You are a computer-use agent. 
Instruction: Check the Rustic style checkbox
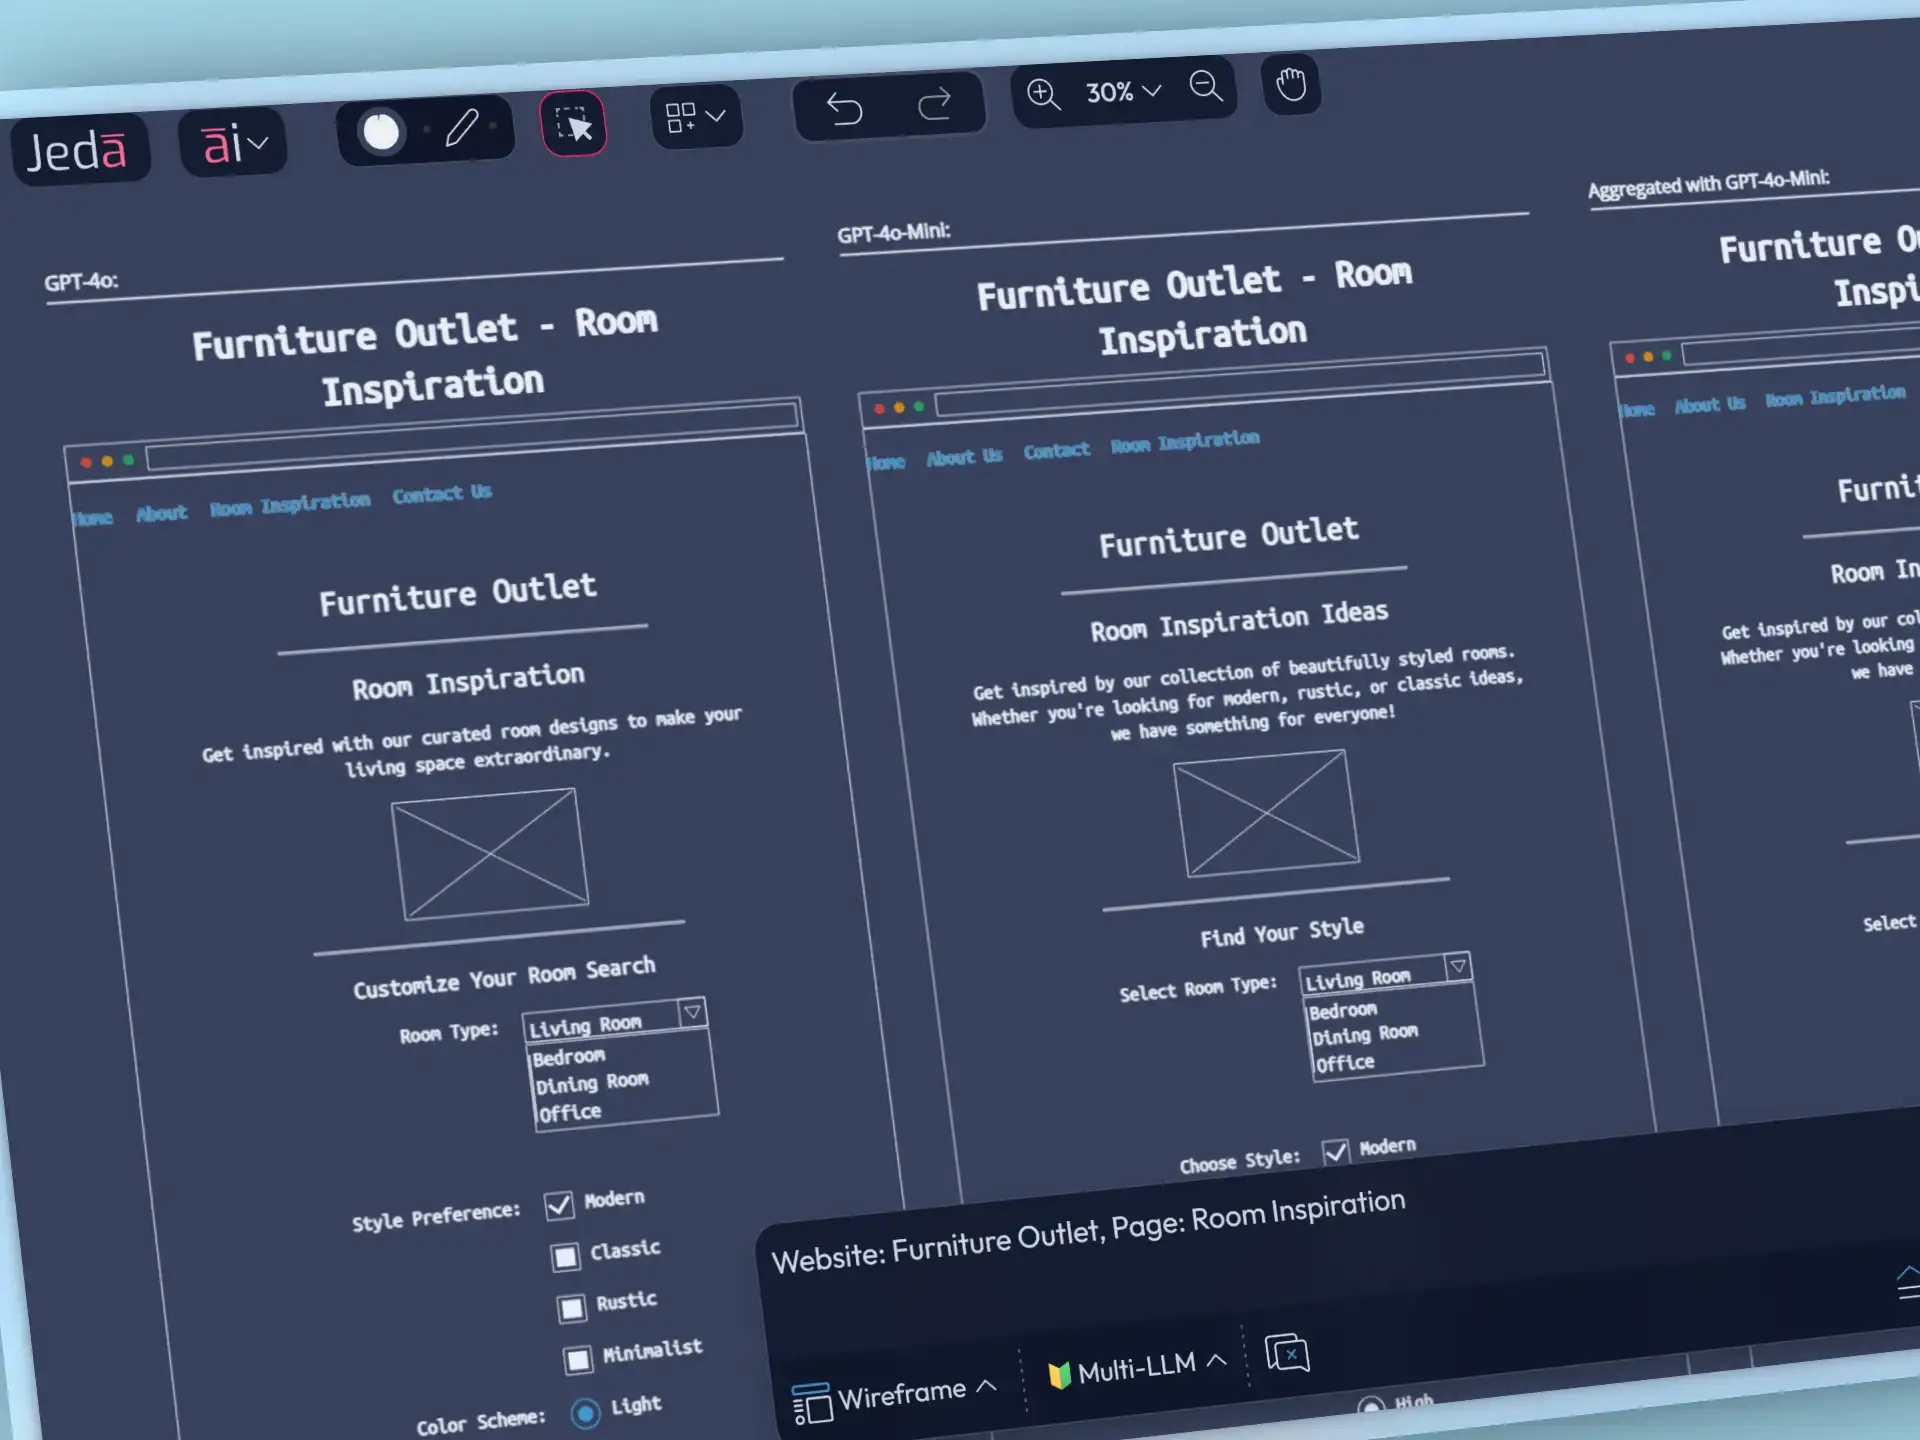coord(572,1308)
